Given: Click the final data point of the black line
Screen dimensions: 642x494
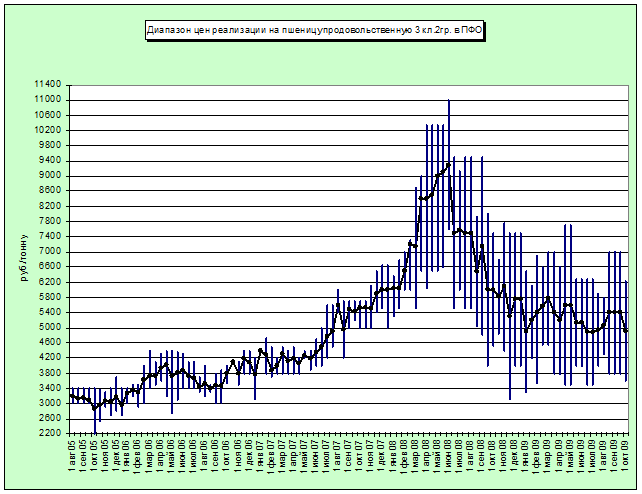Looking at the screenshot, I should [x=626, y=331].
